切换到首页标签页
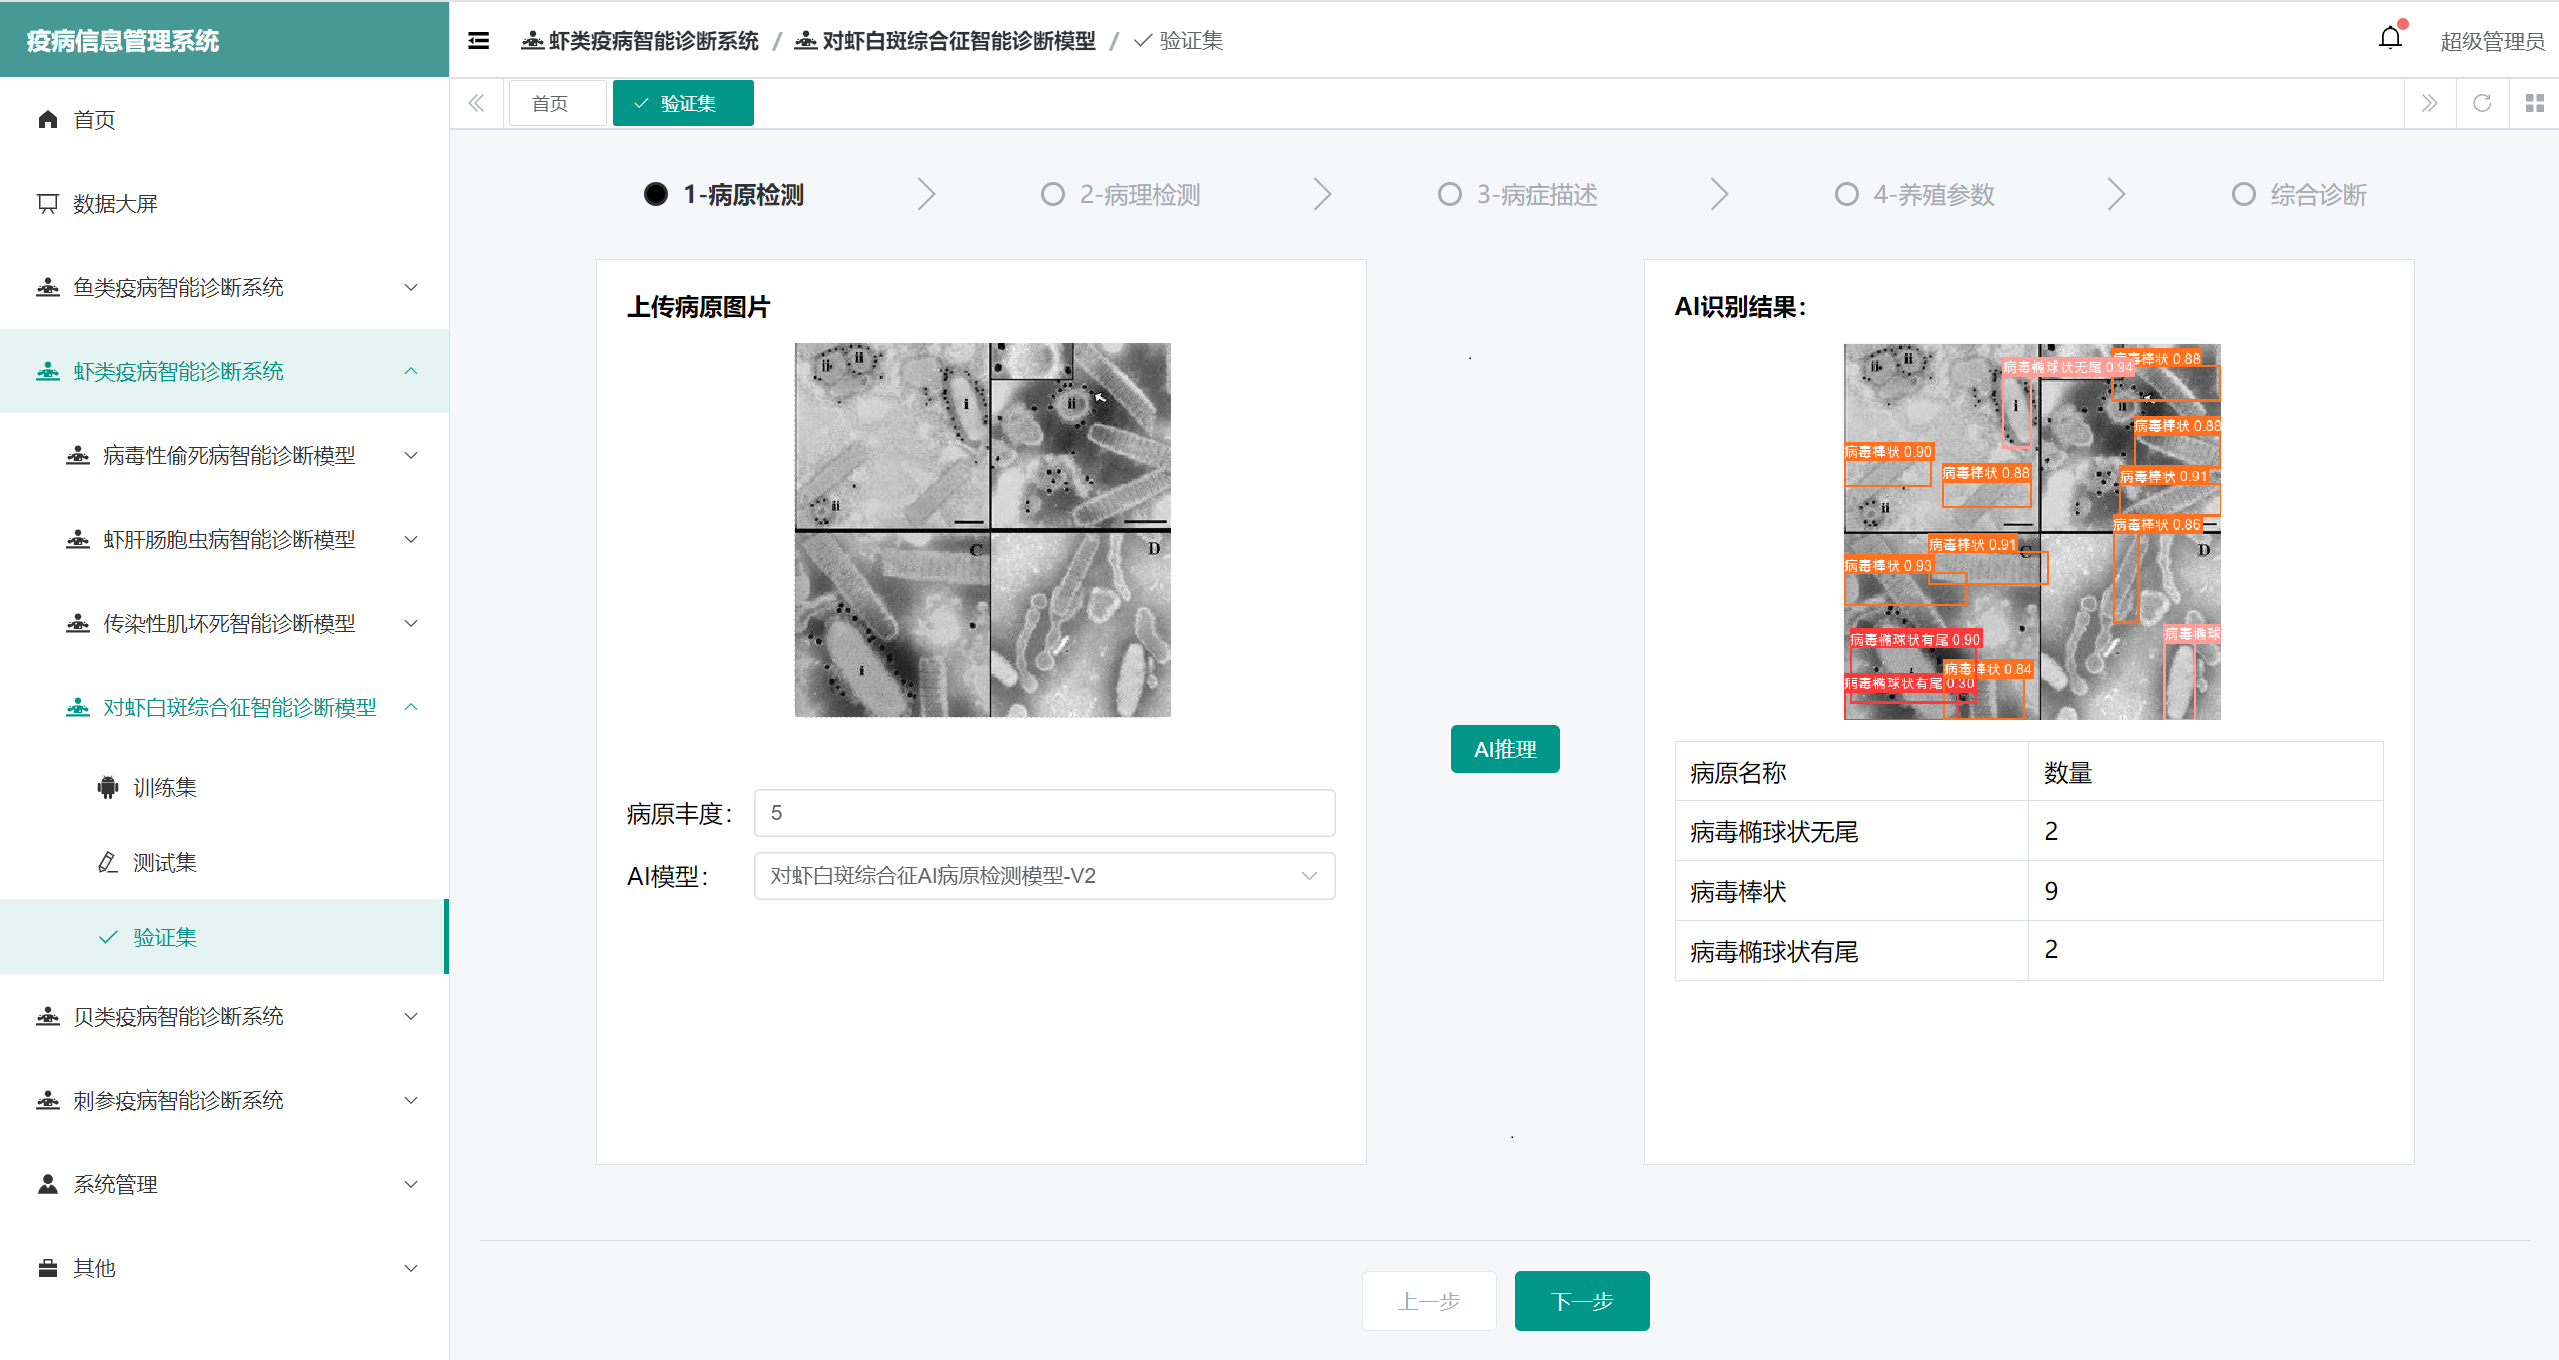Screen dimensions: 2559x1360 pyautogui.click(x=556, y=102)
